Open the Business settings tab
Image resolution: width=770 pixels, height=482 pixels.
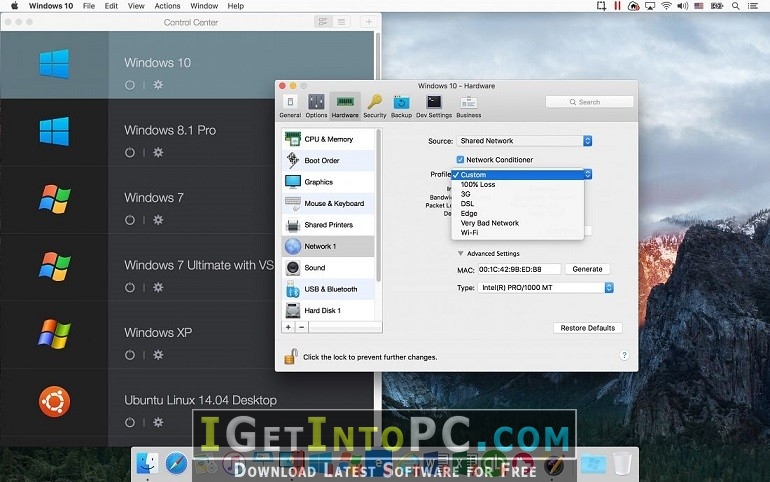[468, 107]
